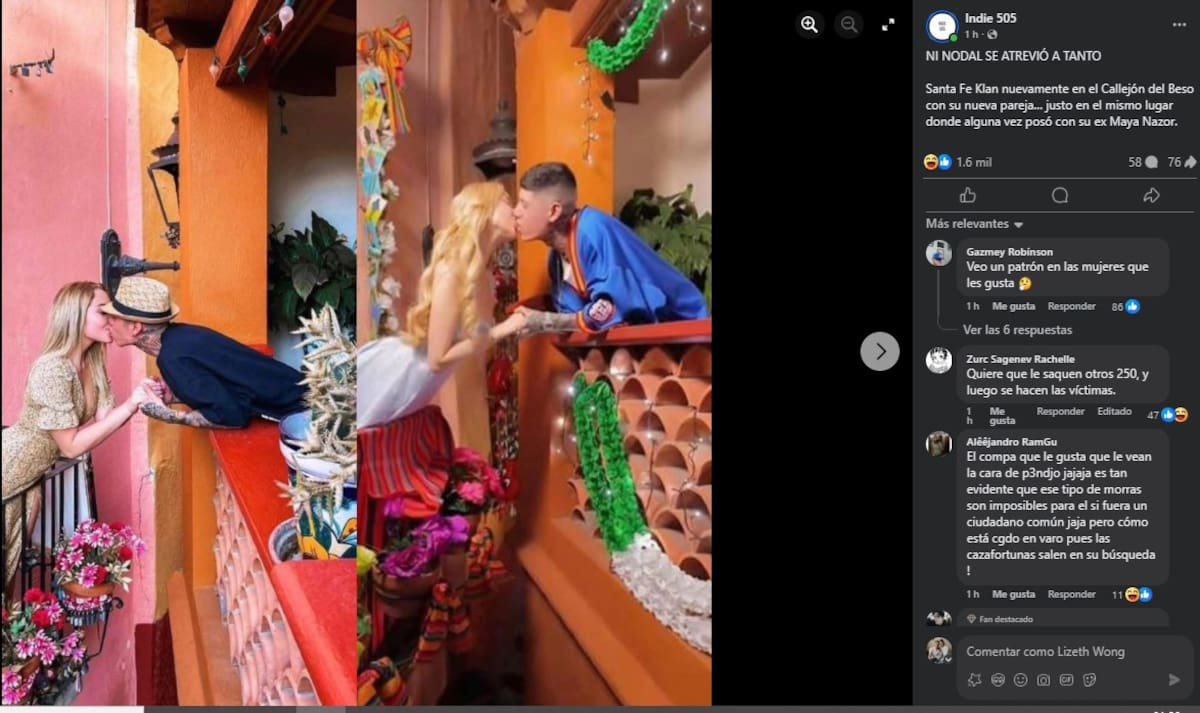View the 11 reactions on Alèējandro's comment
The width and height of the screenshot is (1200, 713).
click(x=1132, y=594)
